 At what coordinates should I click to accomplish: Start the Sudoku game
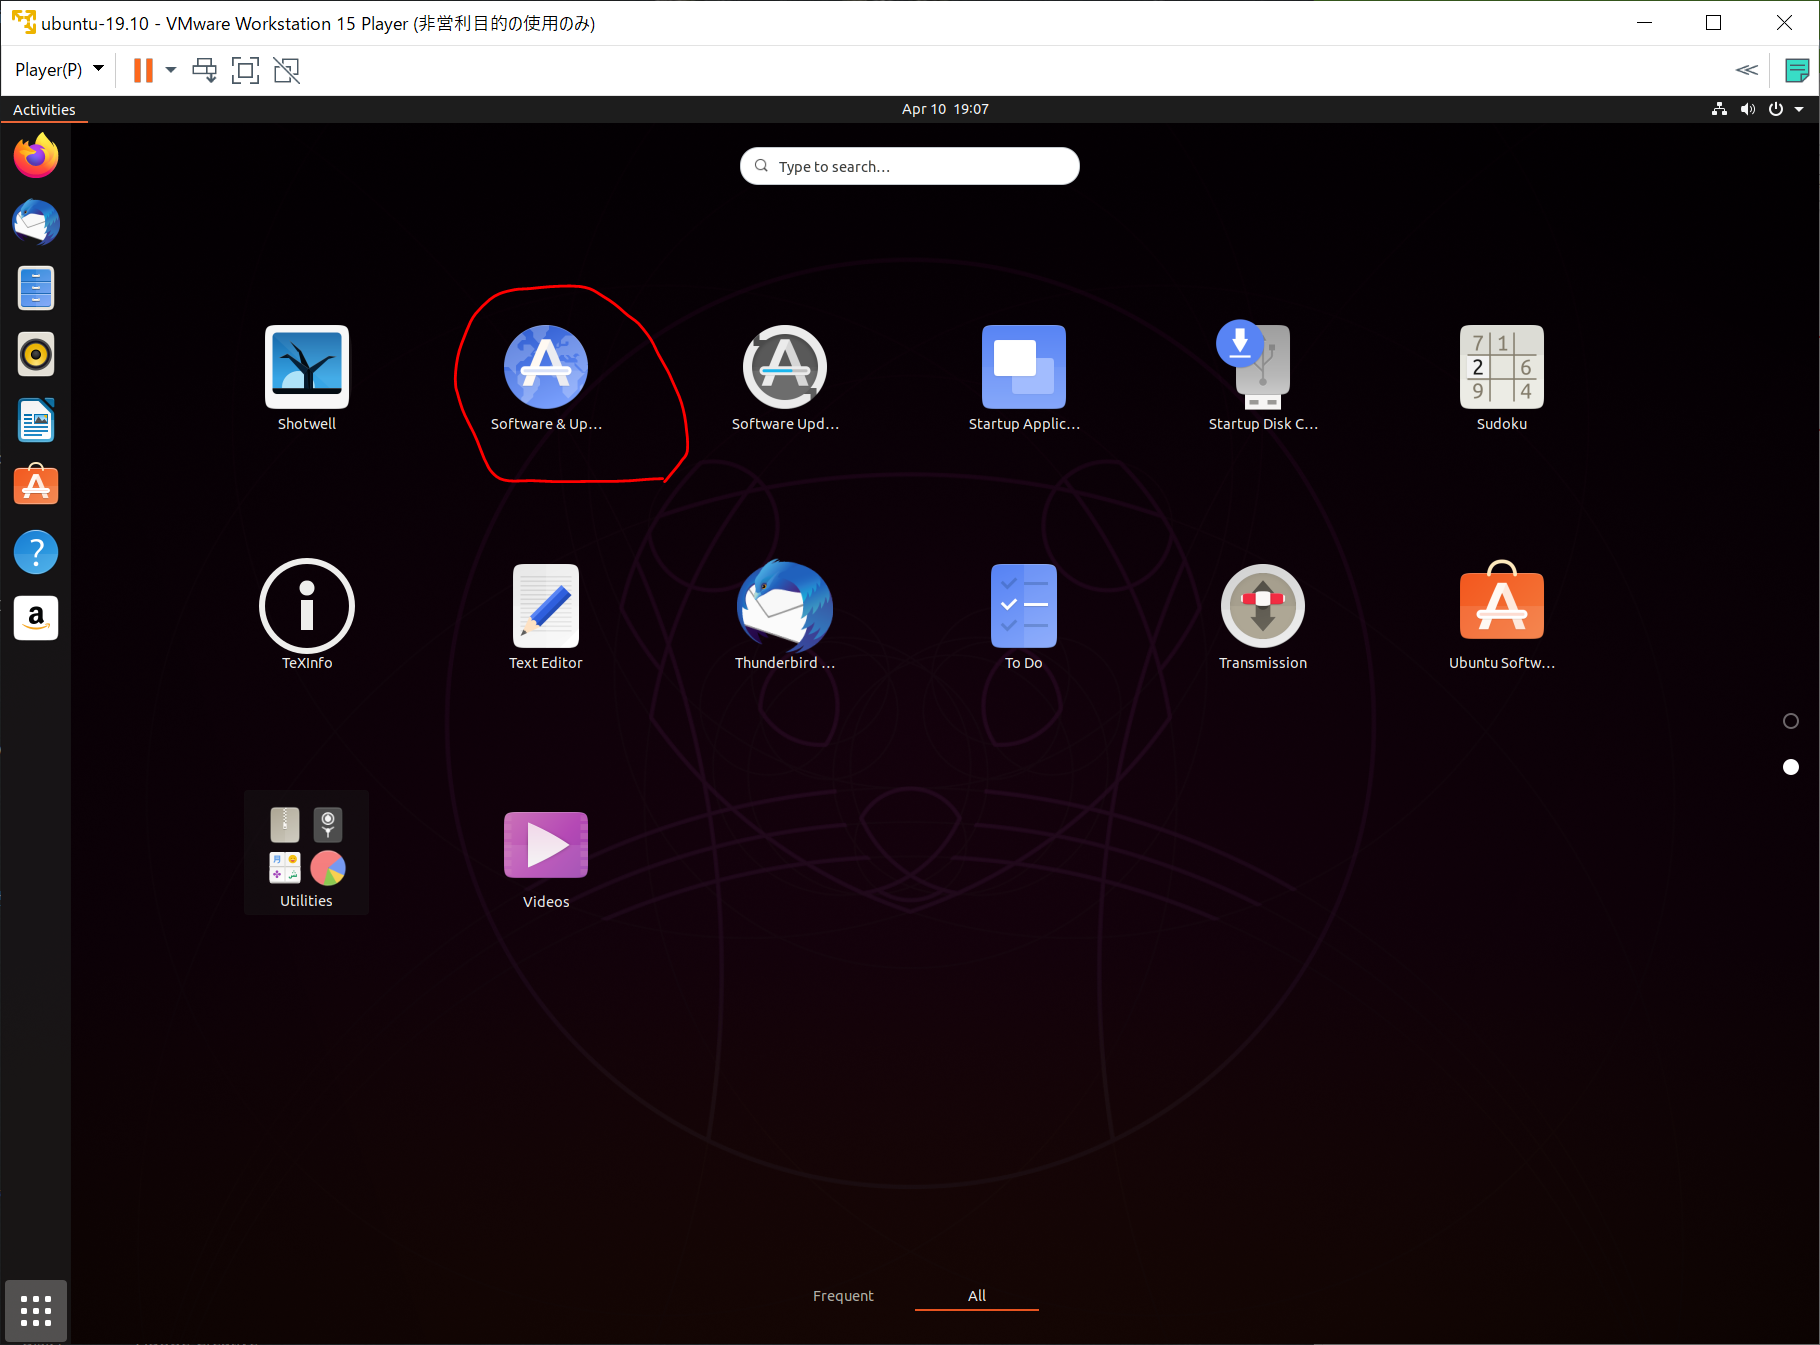(1502, 378)
